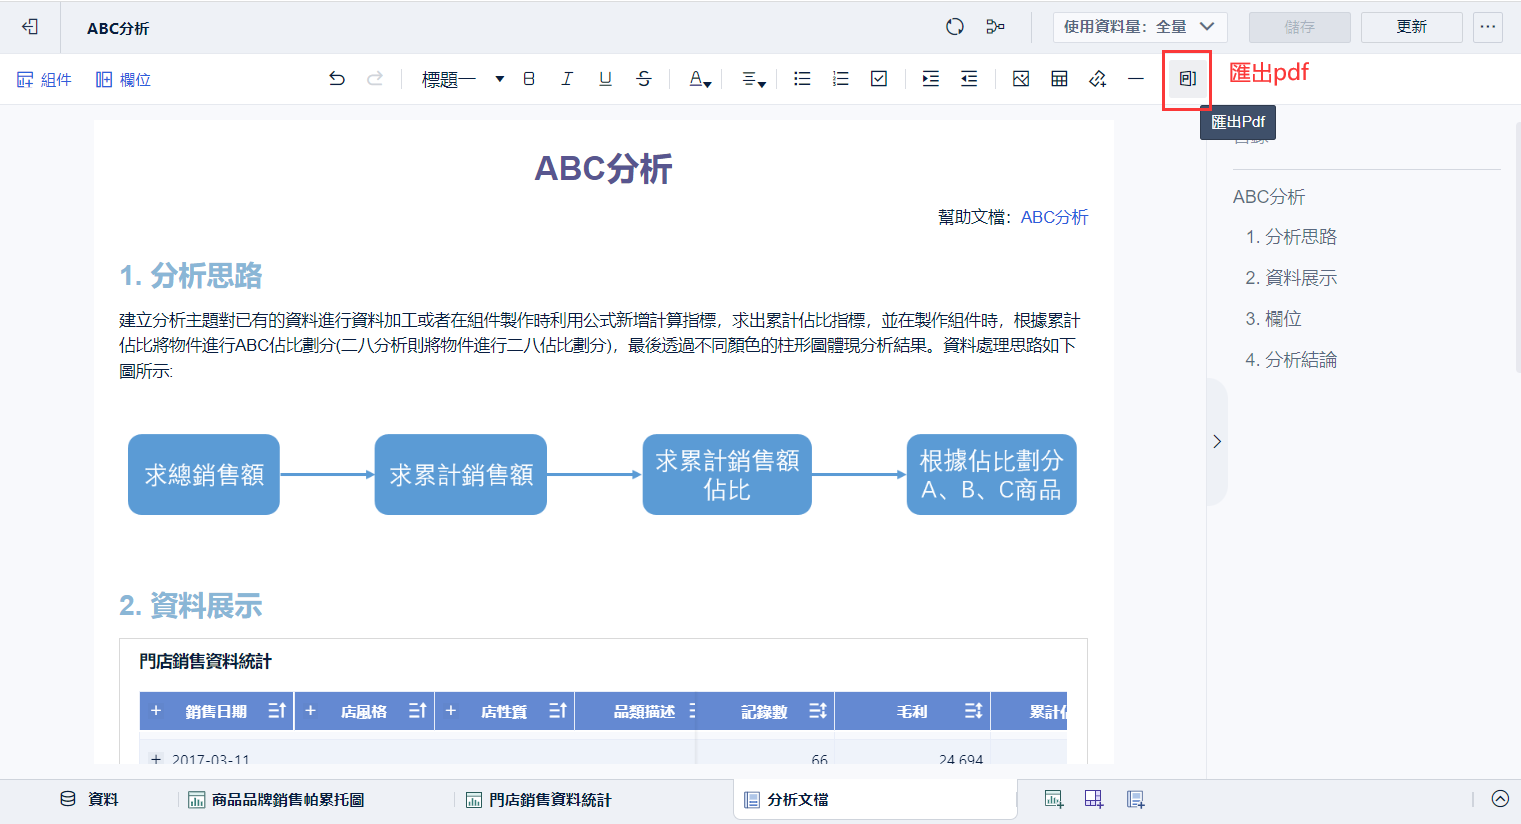Click the refresh circle icon in header
Screen dimensions: 1521x824
tap(955, 27)
